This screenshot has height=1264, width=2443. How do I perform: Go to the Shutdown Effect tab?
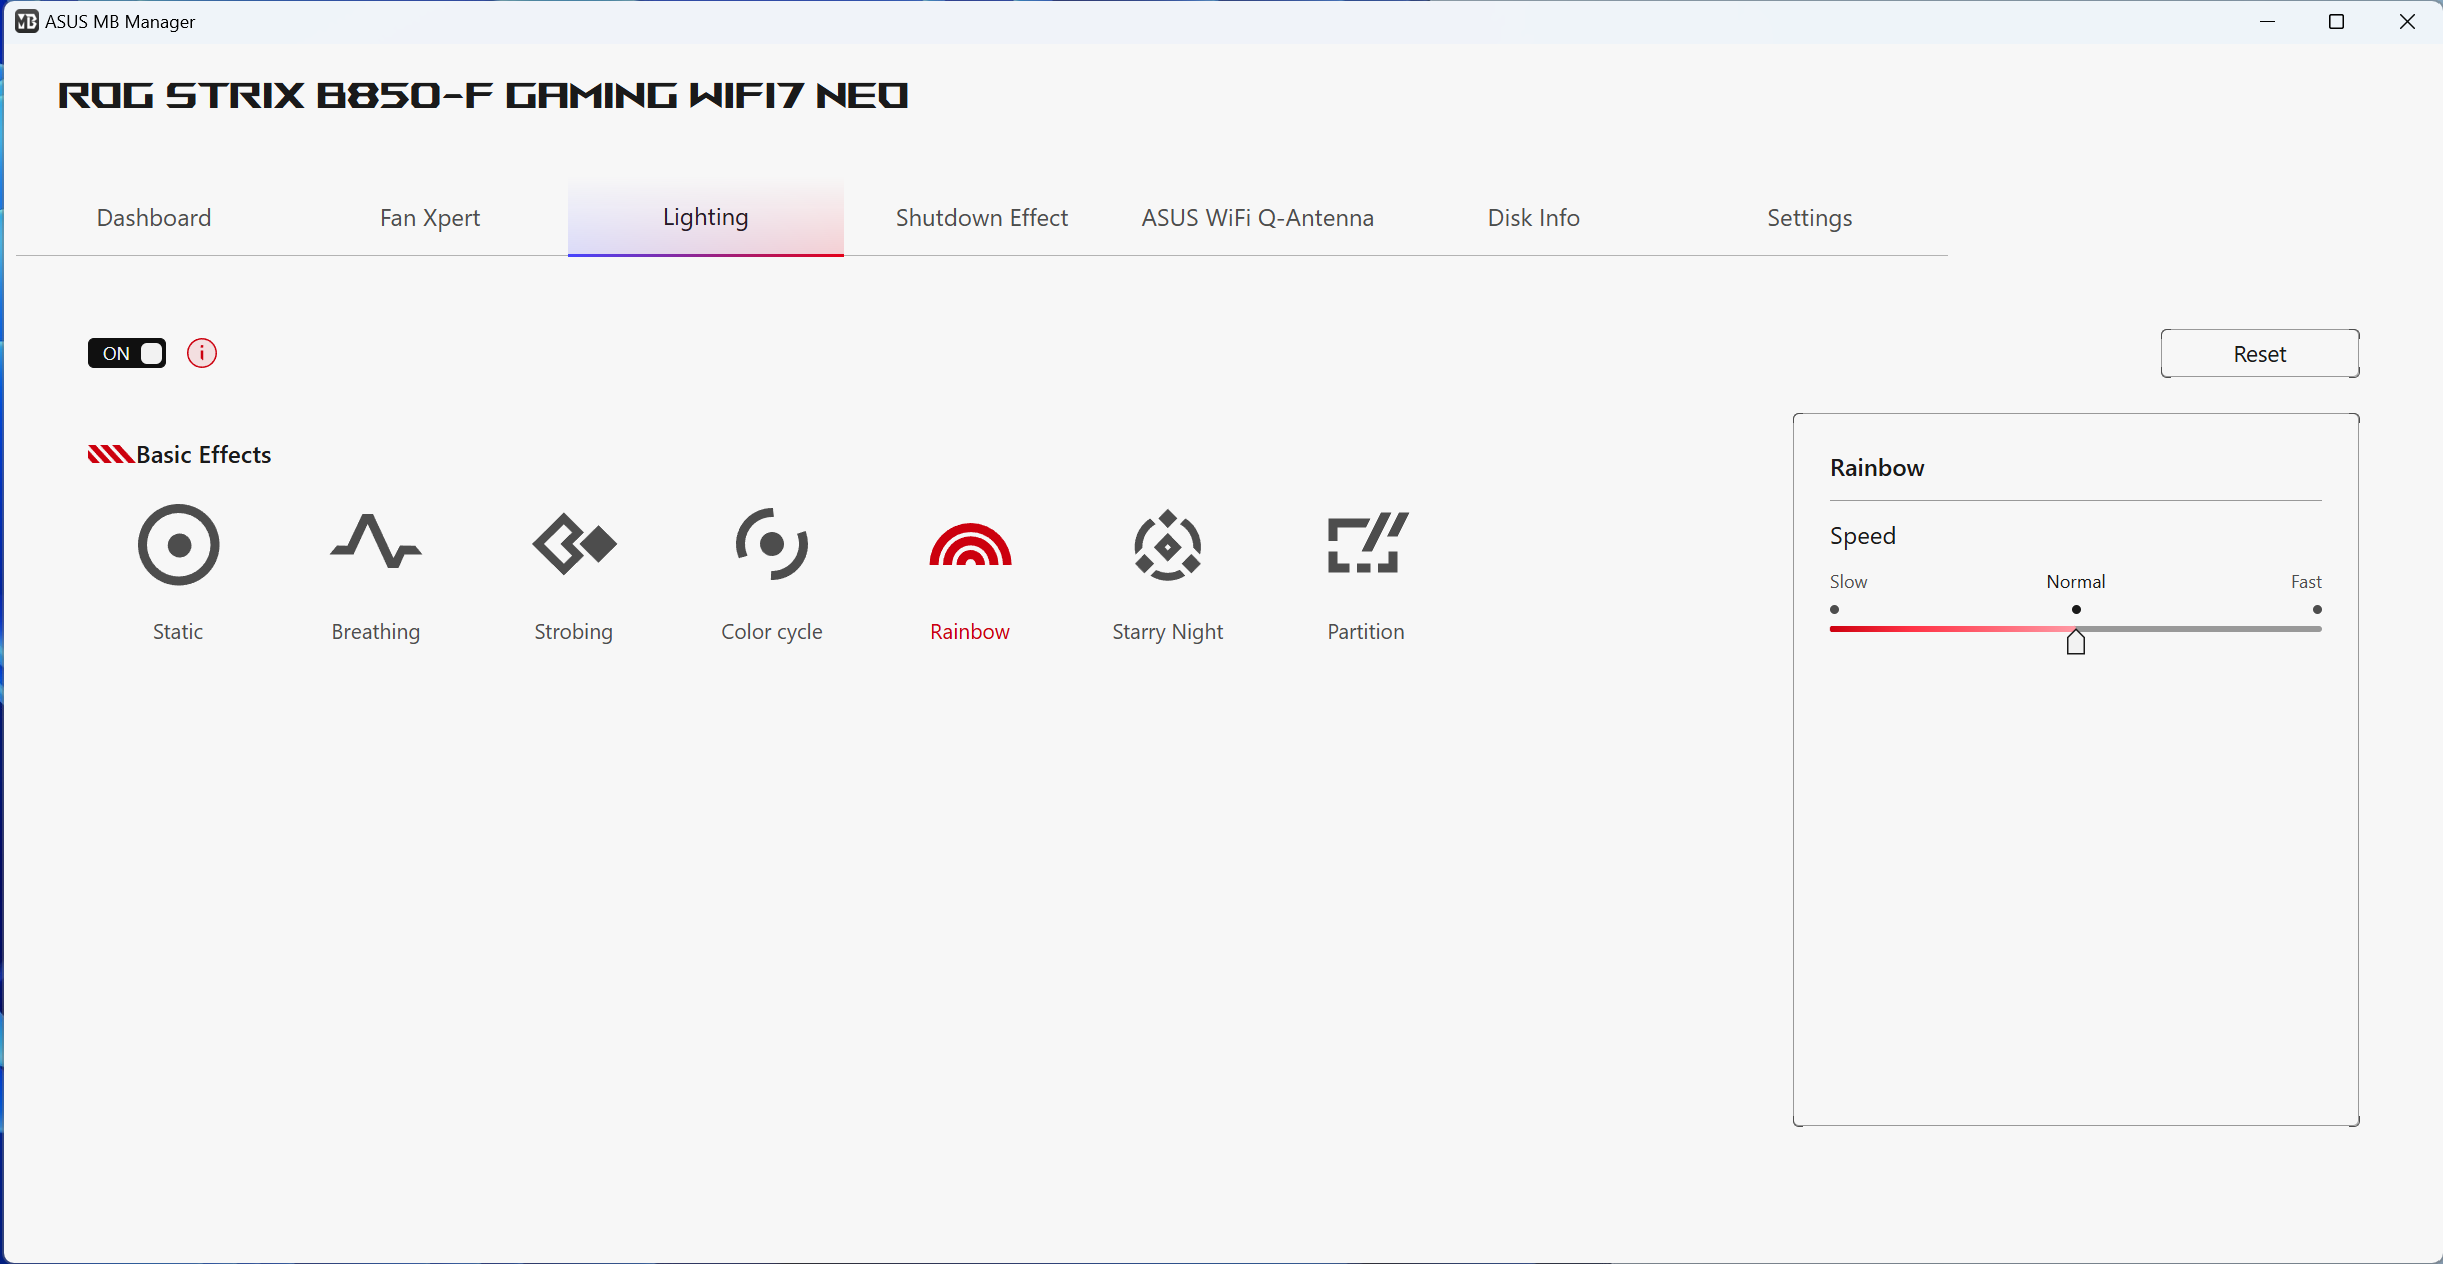(982, 218)
